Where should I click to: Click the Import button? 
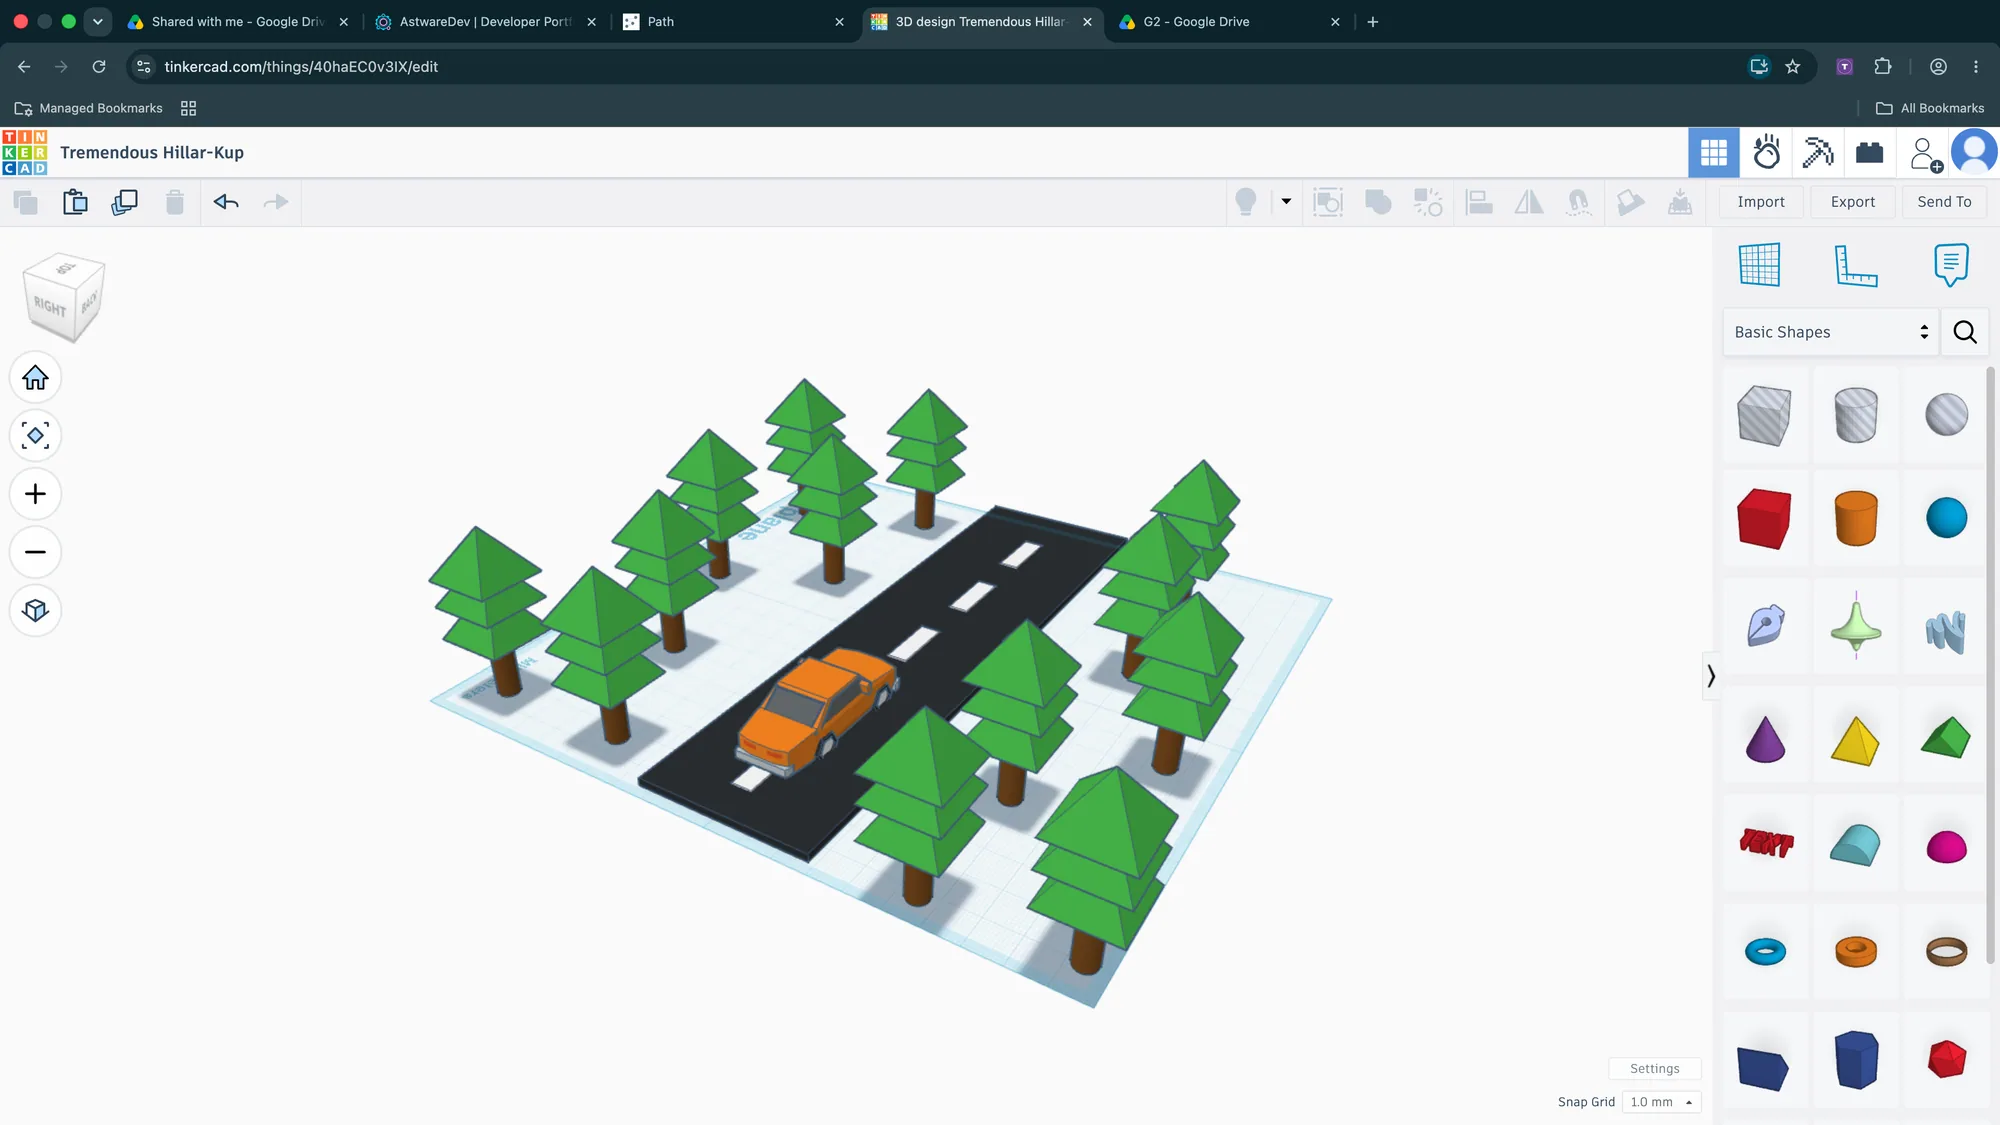pyautogui.click(x=1761, y=202)
